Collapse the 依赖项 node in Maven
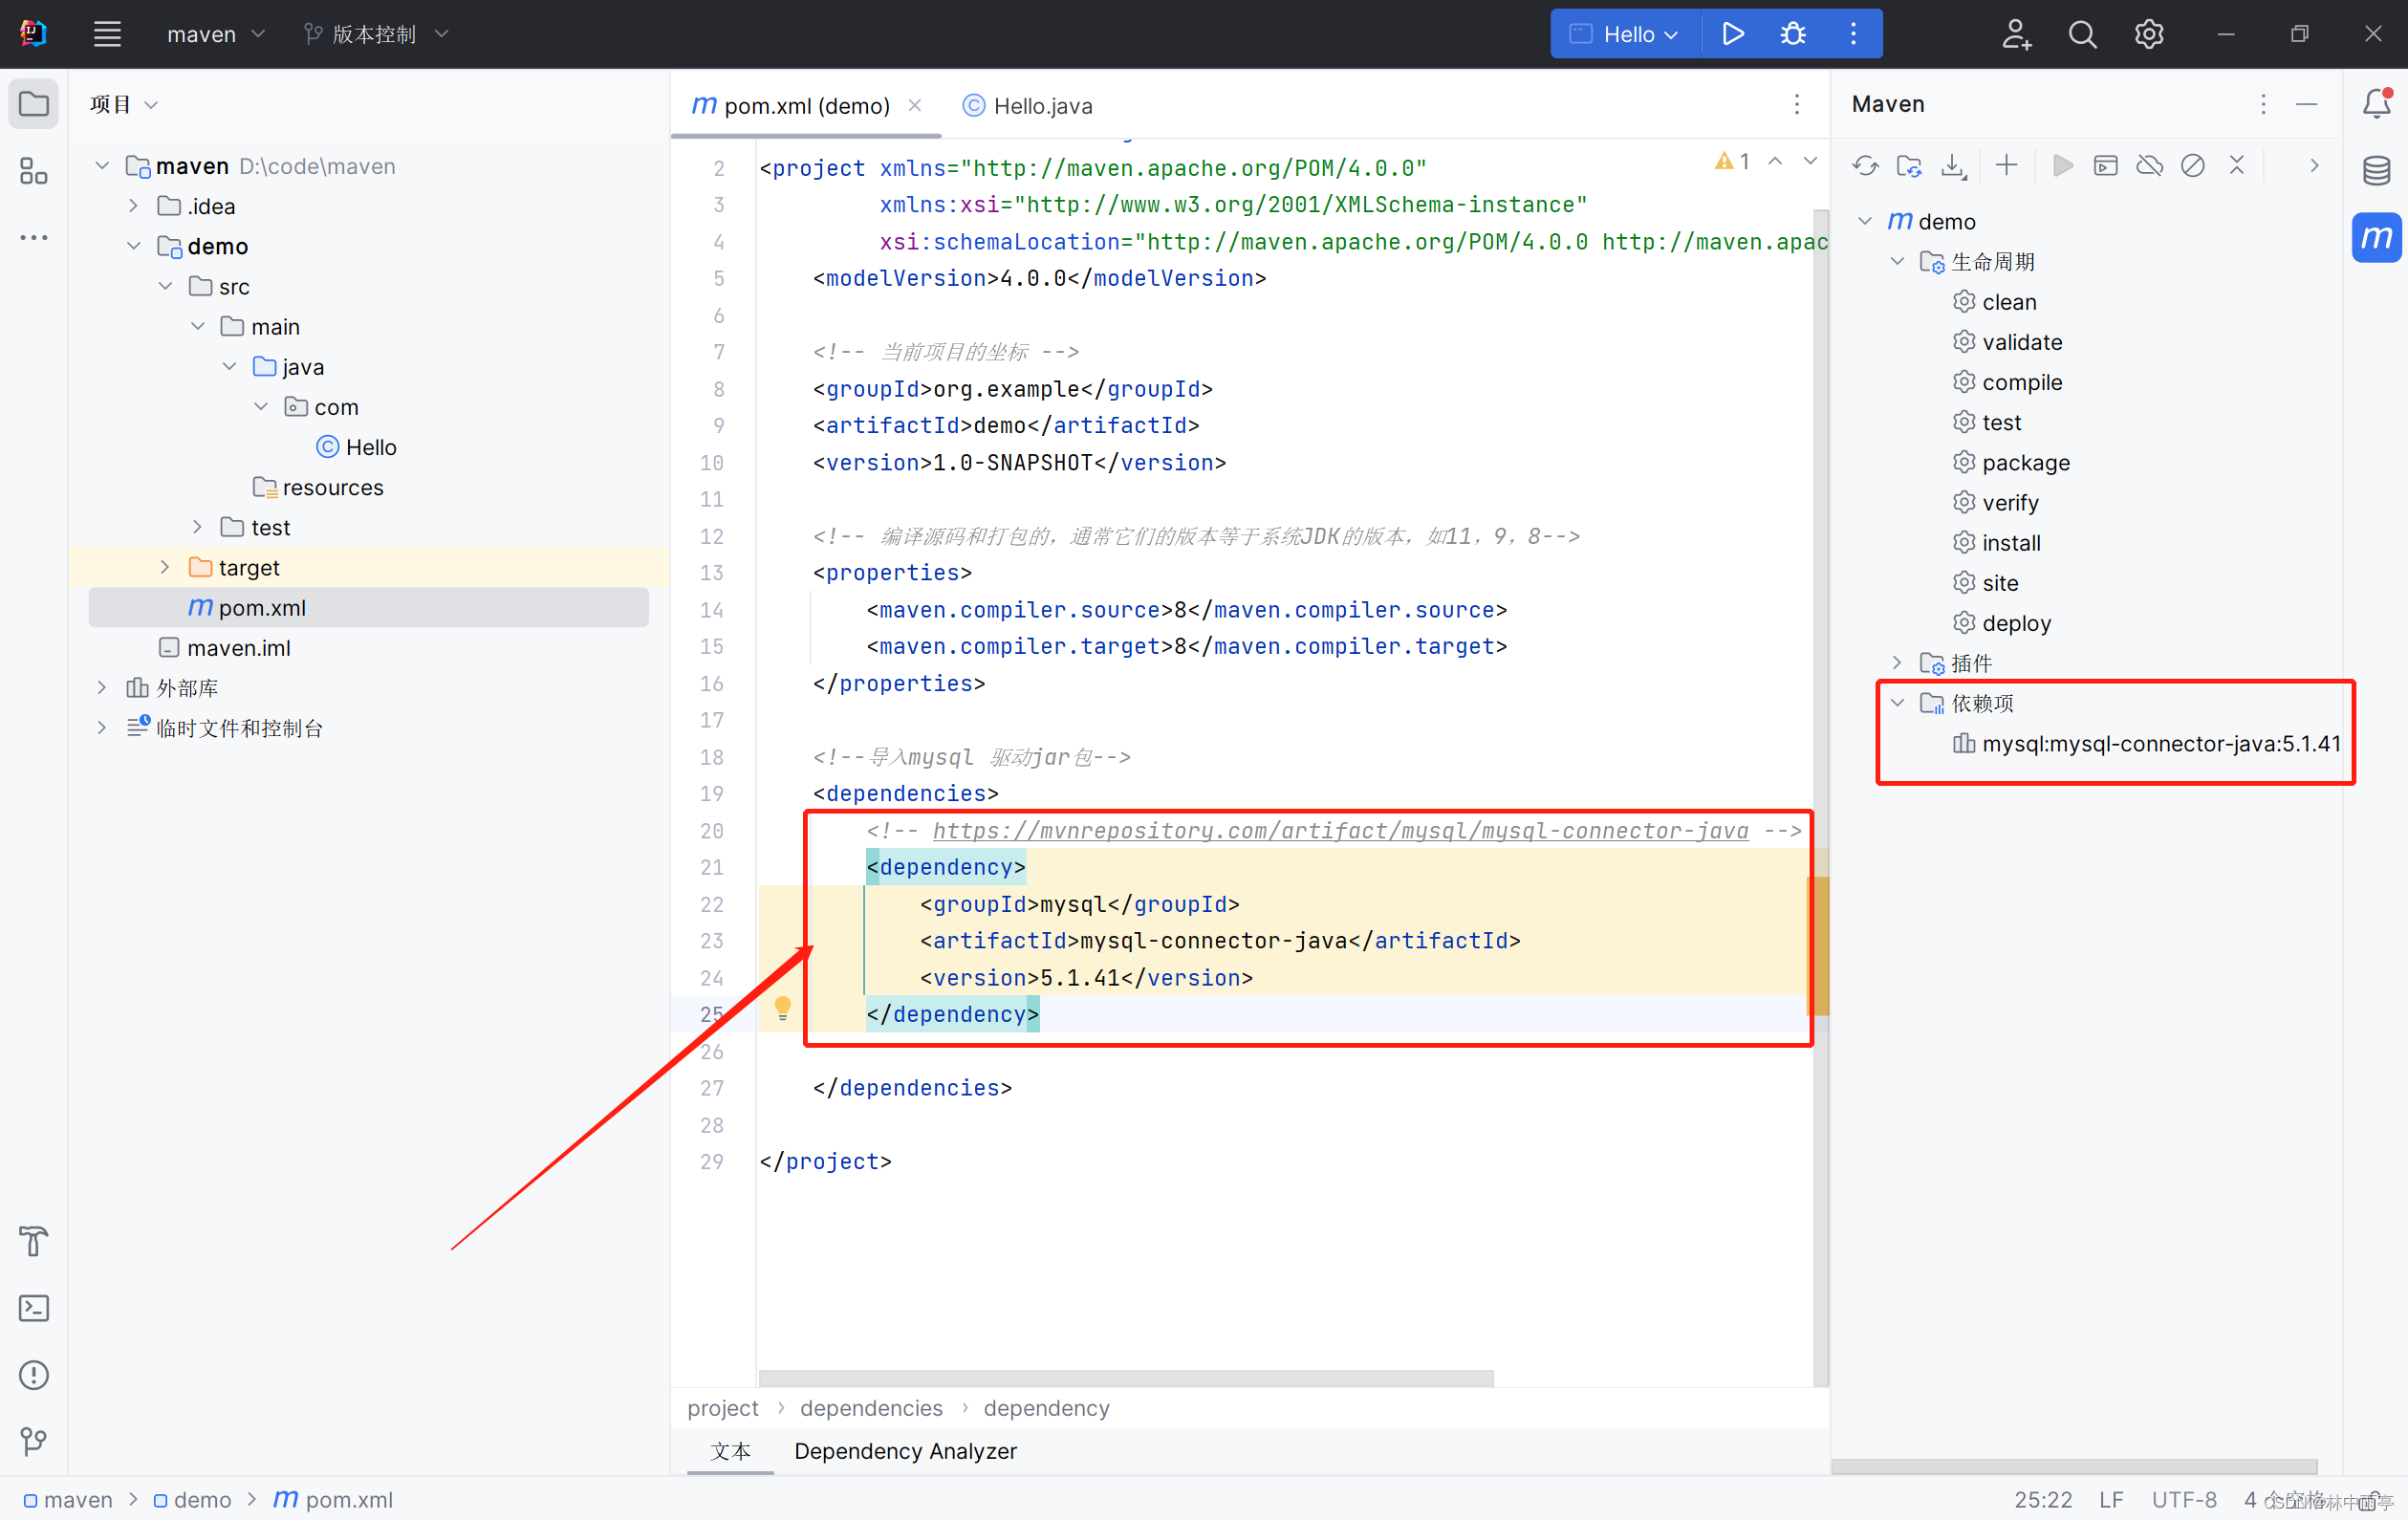 (x=1897, y=702)
